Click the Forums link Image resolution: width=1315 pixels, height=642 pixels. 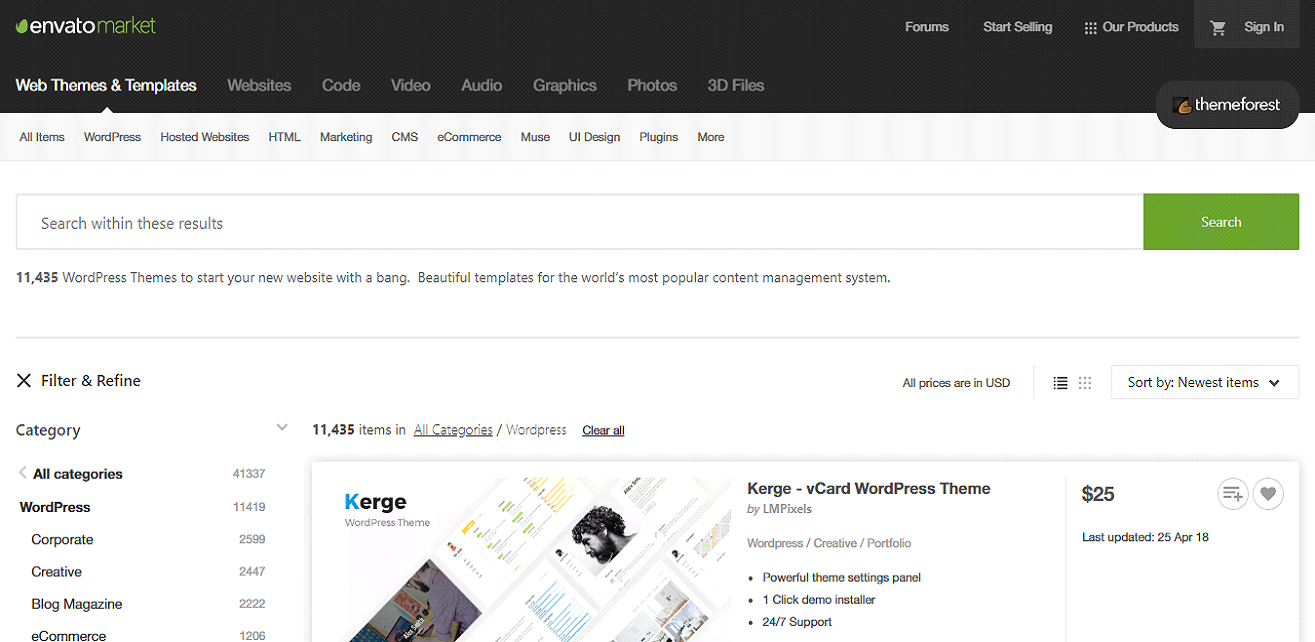927,27
